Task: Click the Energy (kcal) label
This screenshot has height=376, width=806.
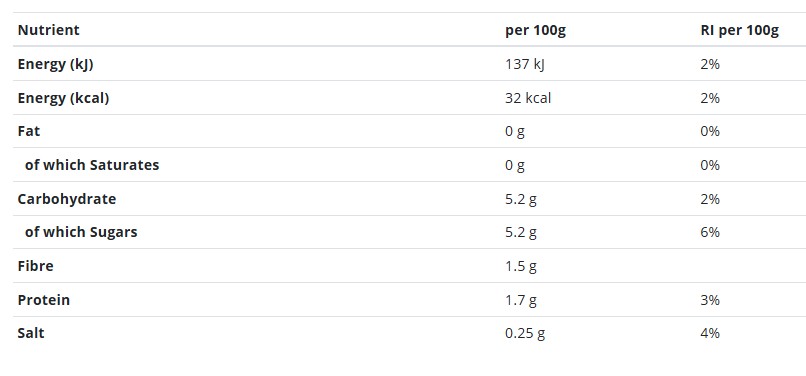Action: 63,98
